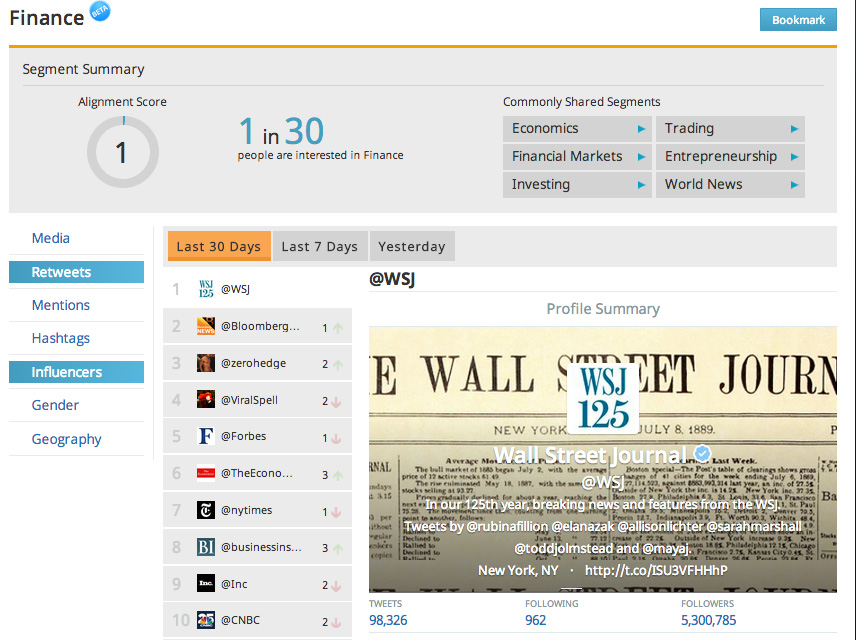Select the @WSJ handle in the list
Screen dimensions: 856x640
[235, 289]
